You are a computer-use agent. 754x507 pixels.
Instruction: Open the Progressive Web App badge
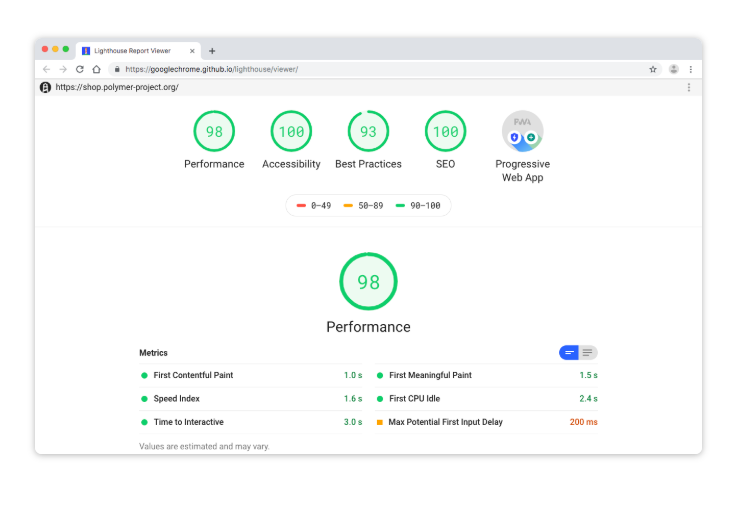click(522, 132)
